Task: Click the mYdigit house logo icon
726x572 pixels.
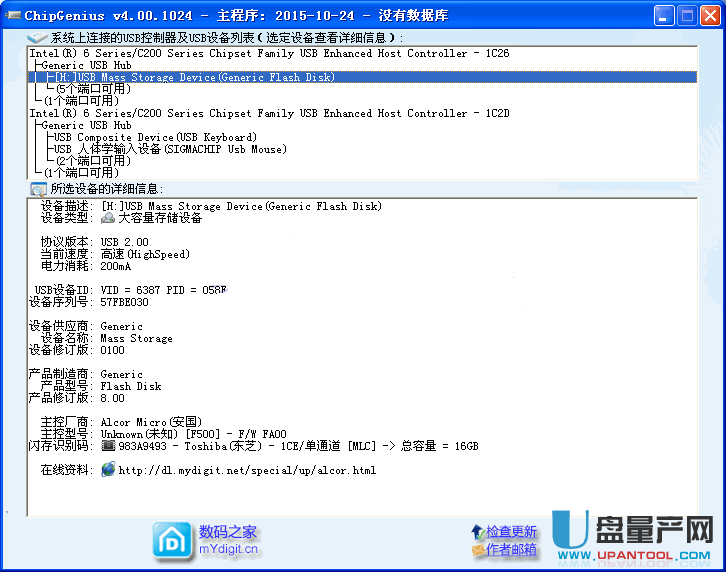Action: point(171,540)
